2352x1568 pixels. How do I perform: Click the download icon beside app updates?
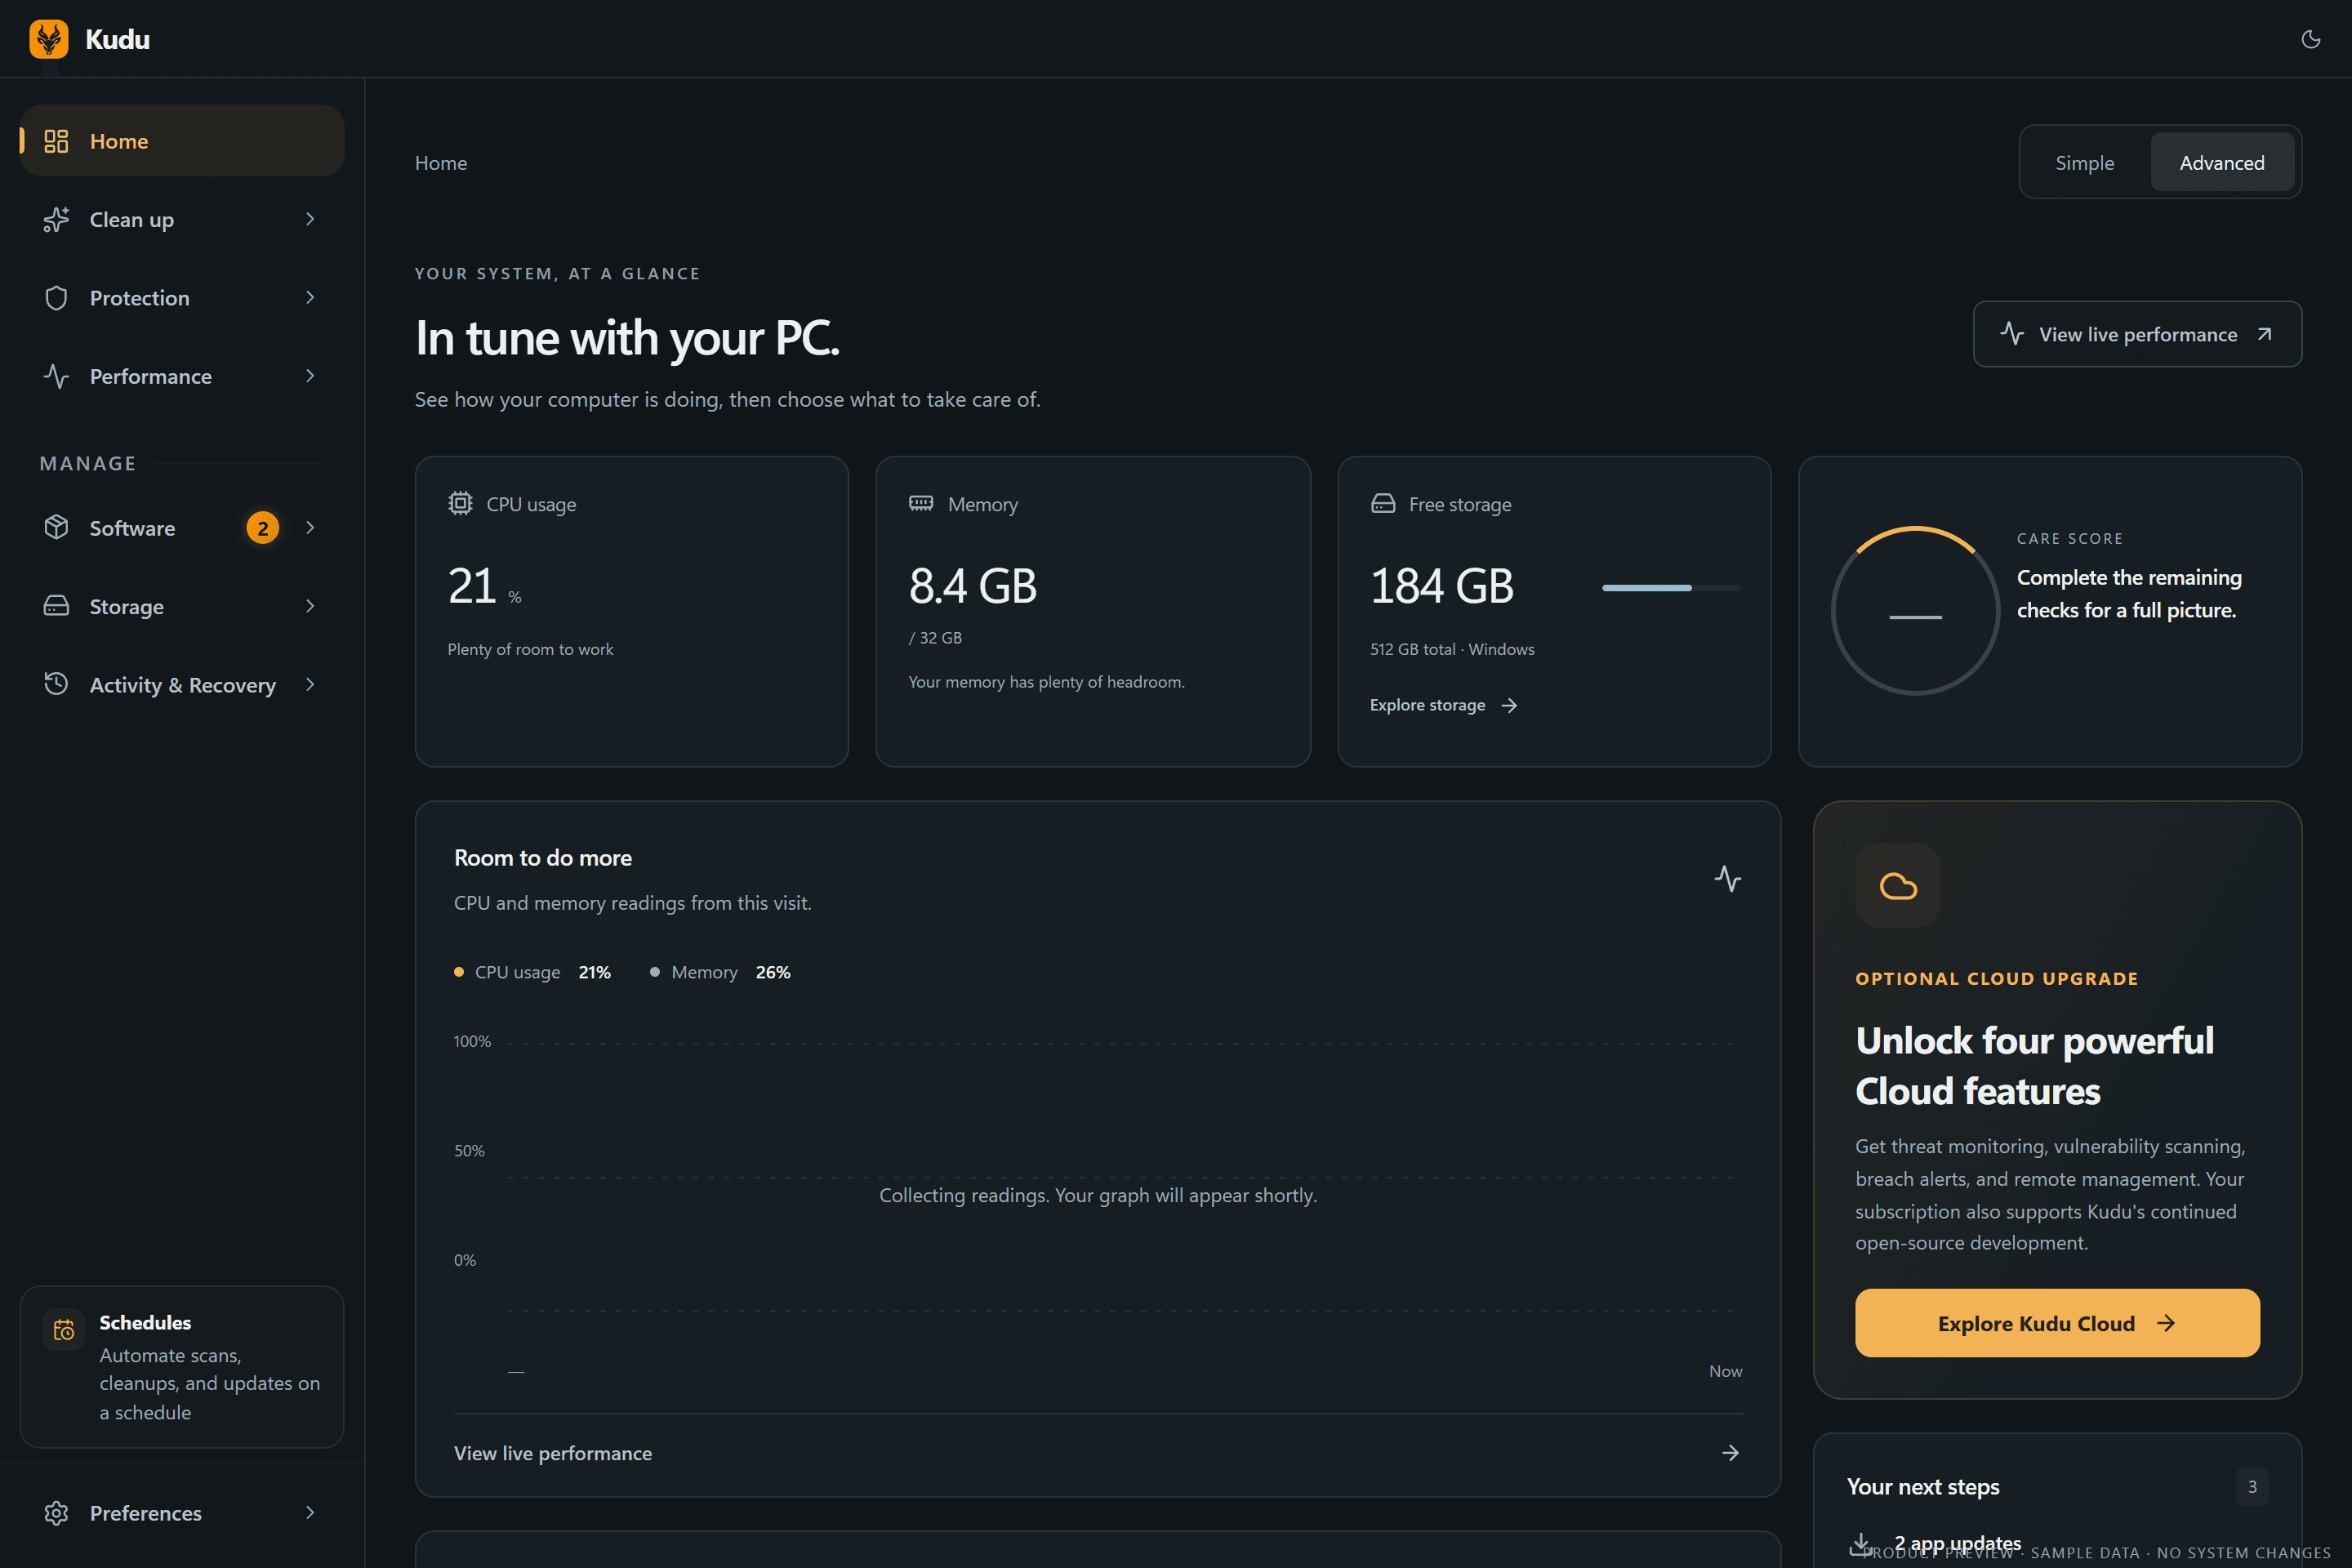point(1861,1543)
